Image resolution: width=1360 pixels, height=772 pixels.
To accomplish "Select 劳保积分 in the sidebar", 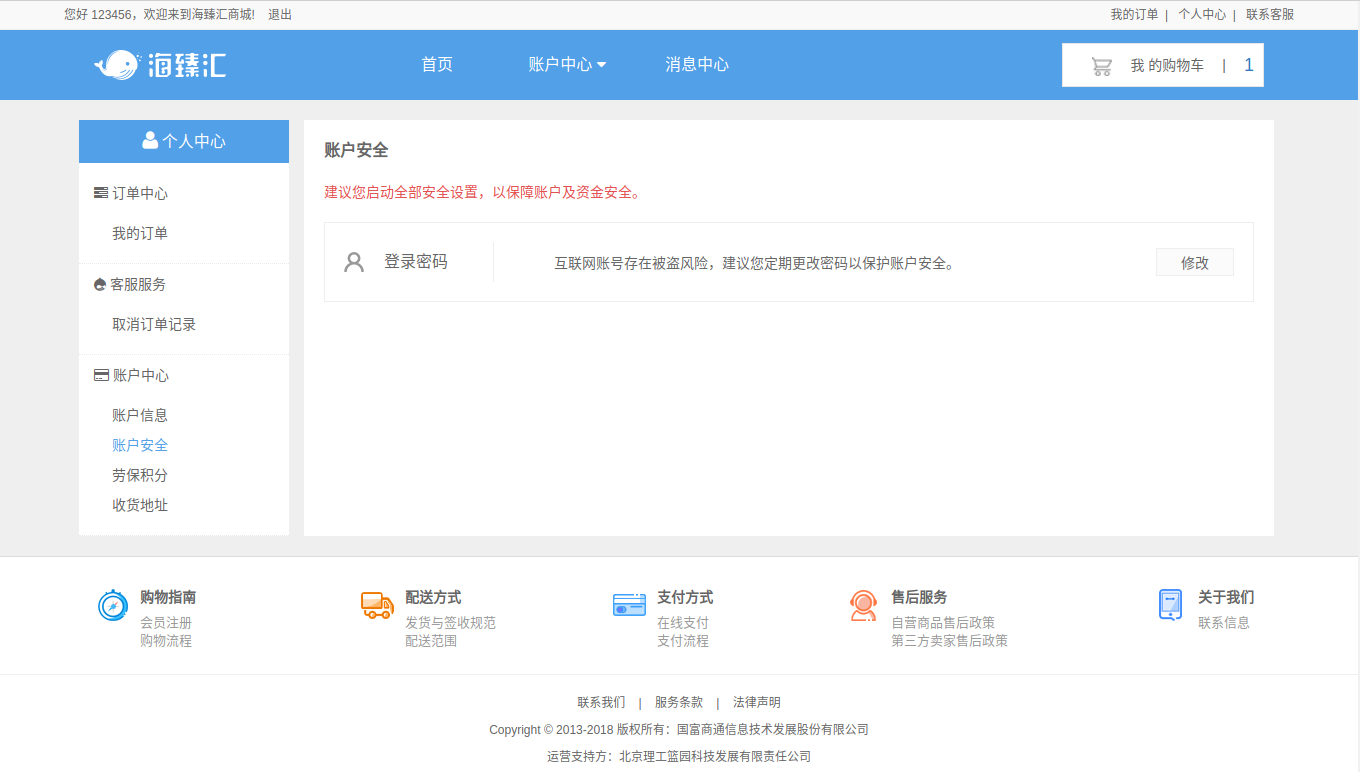I will (140, 475).
